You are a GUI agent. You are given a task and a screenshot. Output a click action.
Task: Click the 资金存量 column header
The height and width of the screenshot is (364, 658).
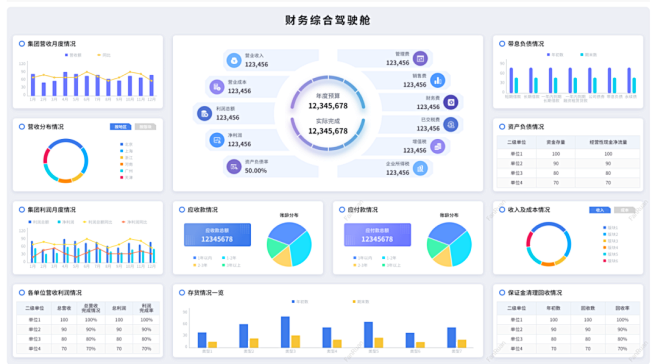point(556,142)
